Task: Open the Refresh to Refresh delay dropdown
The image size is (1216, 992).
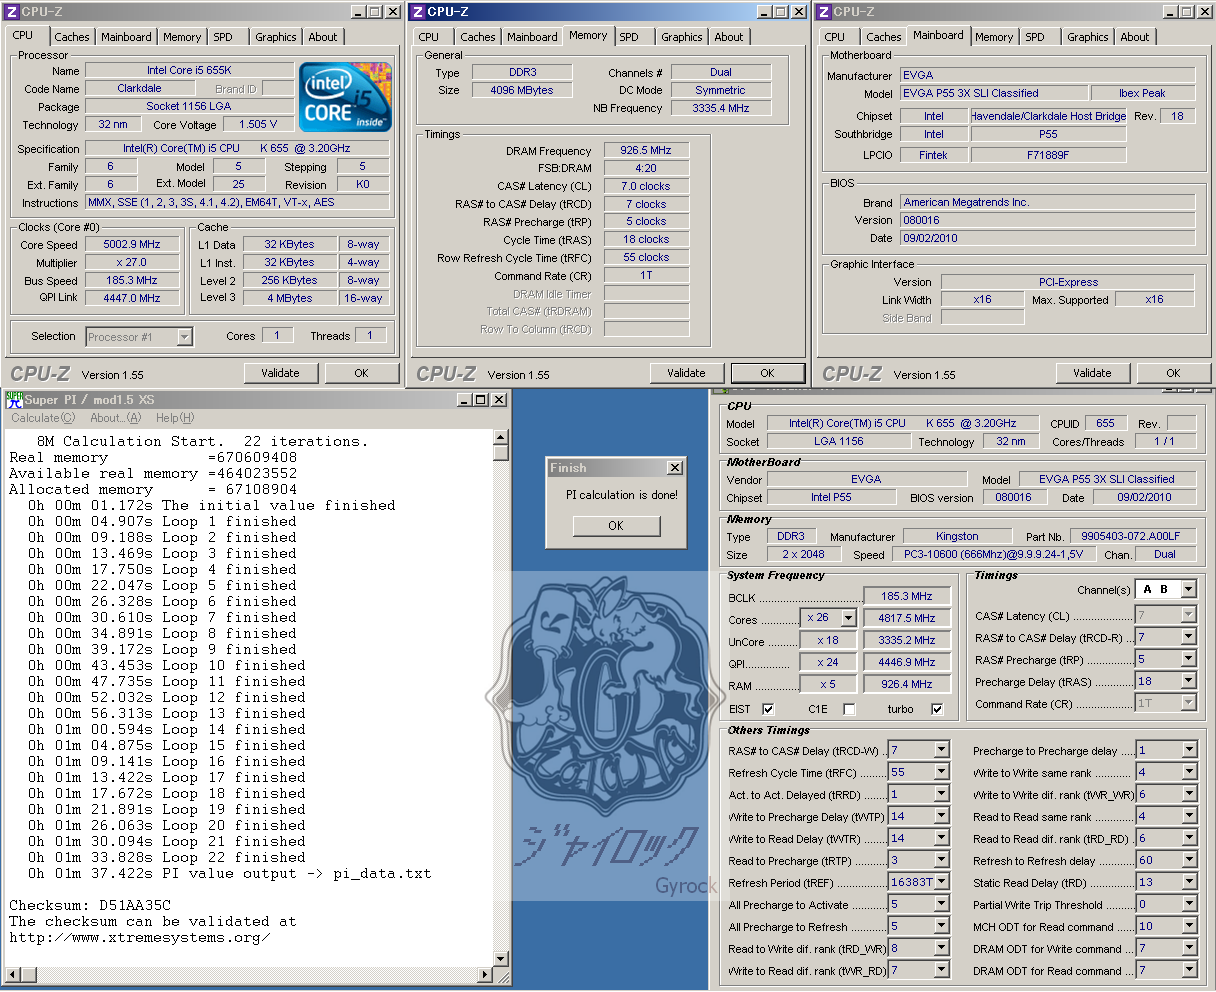Action: [1188, 860]
